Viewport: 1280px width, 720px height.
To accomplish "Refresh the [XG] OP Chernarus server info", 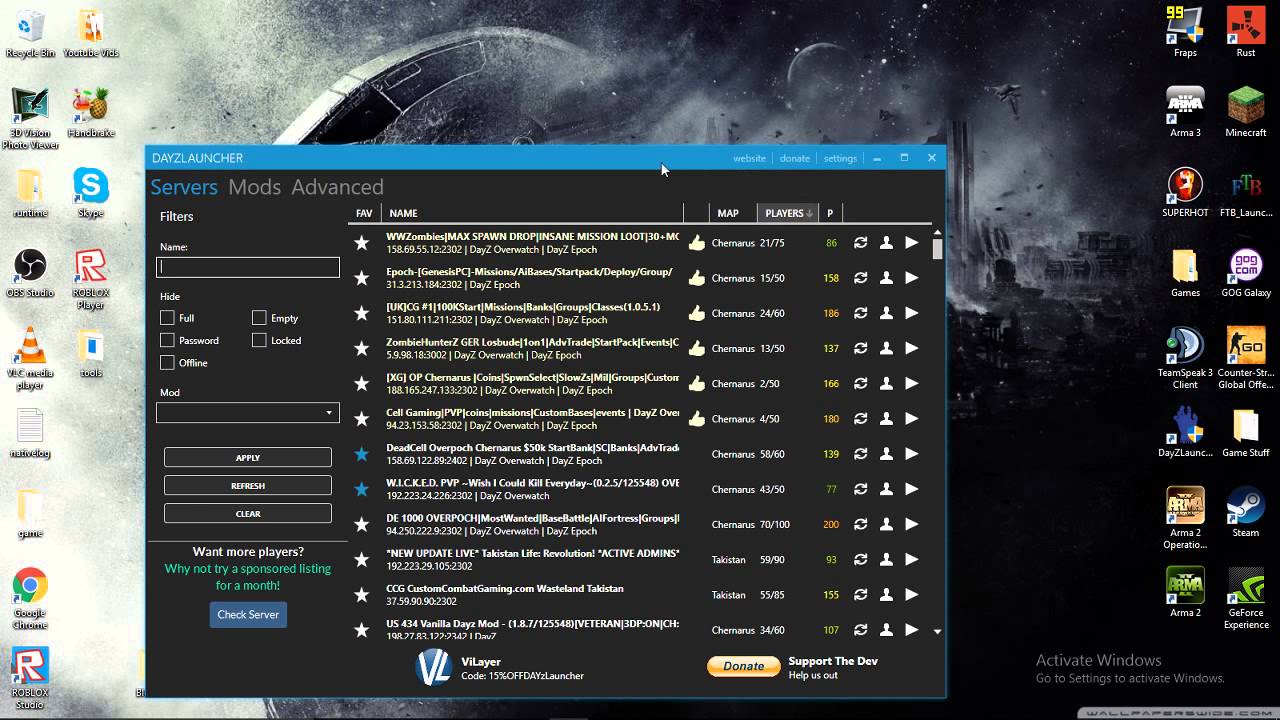I will coord(860,383).
